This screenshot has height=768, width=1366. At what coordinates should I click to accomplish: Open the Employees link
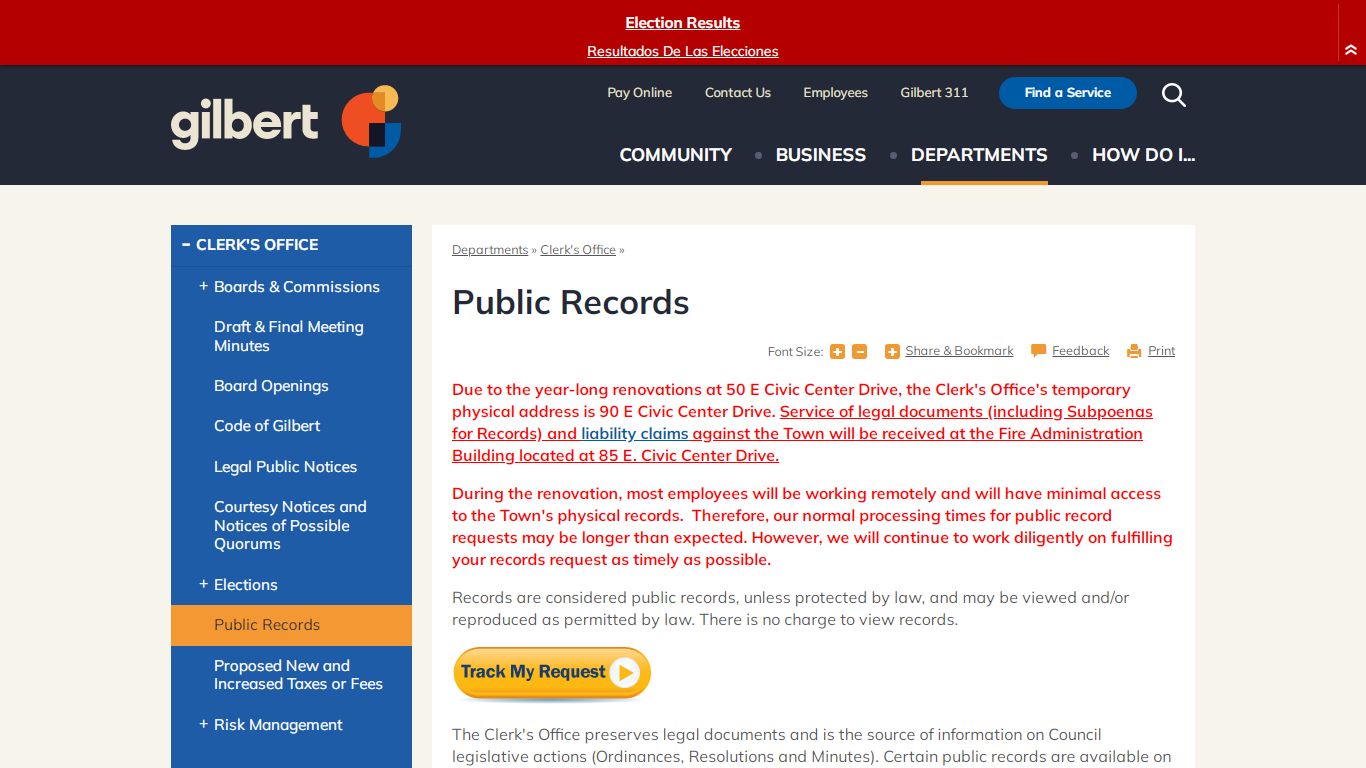coord(835,92)
